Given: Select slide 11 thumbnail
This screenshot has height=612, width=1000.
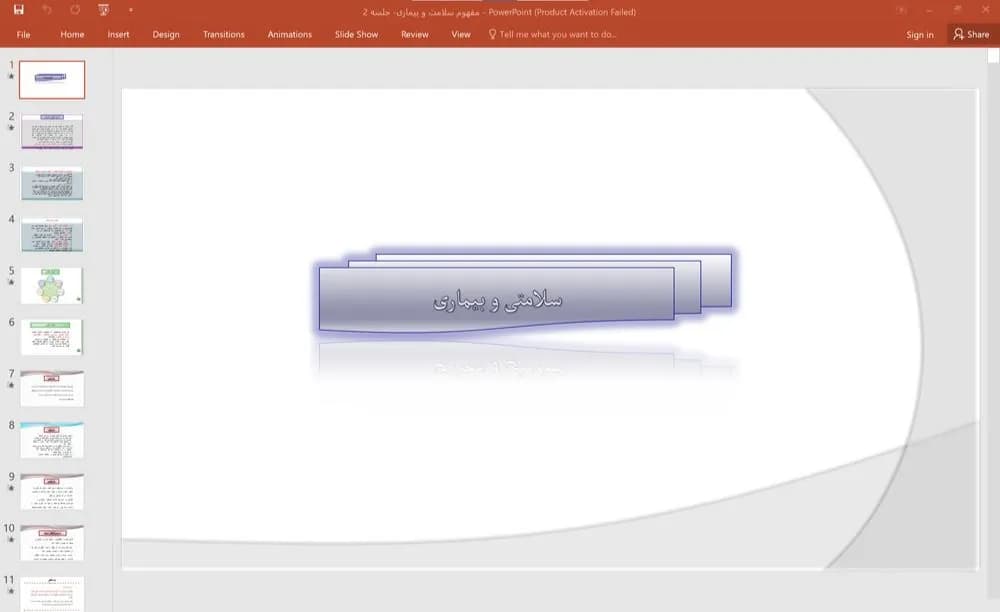Looking at the screenshot, I should click(52, 594).
